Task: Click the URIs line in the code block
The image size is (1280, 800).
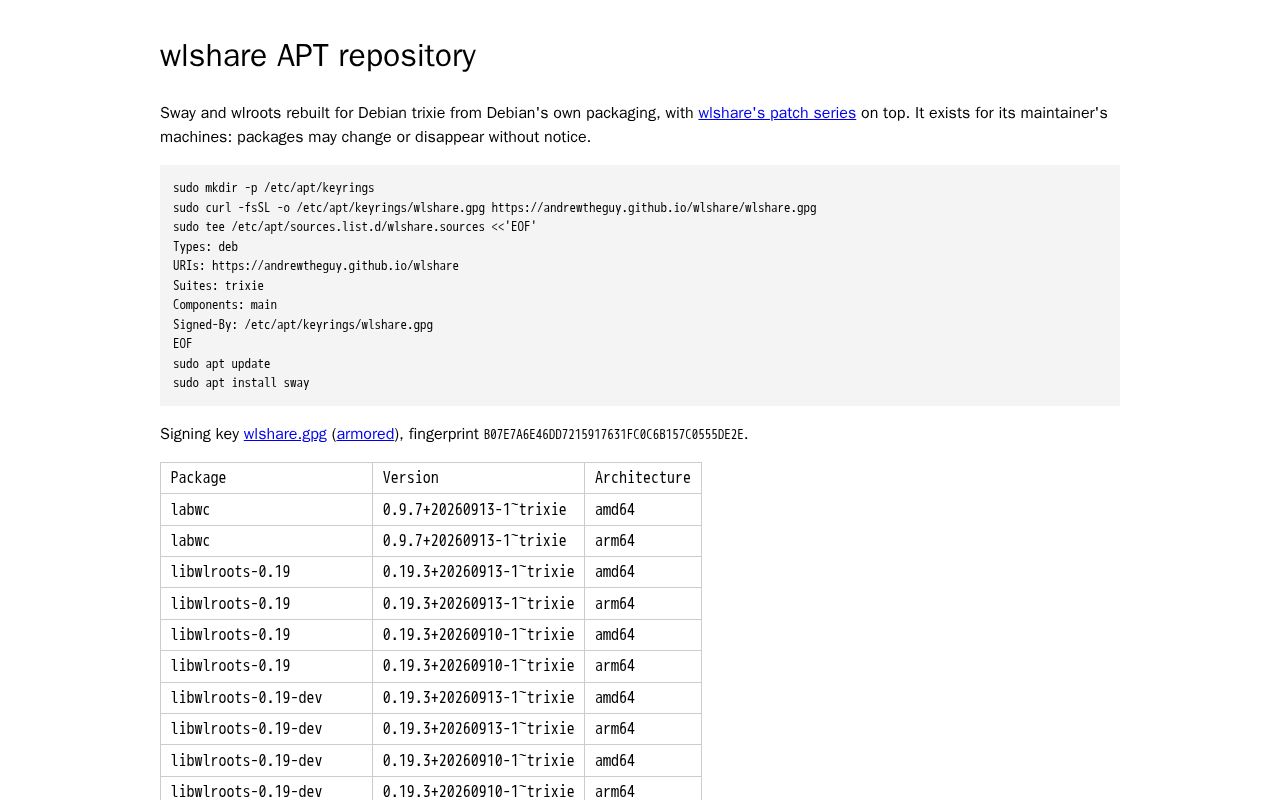Action: [x=316, y=266]
